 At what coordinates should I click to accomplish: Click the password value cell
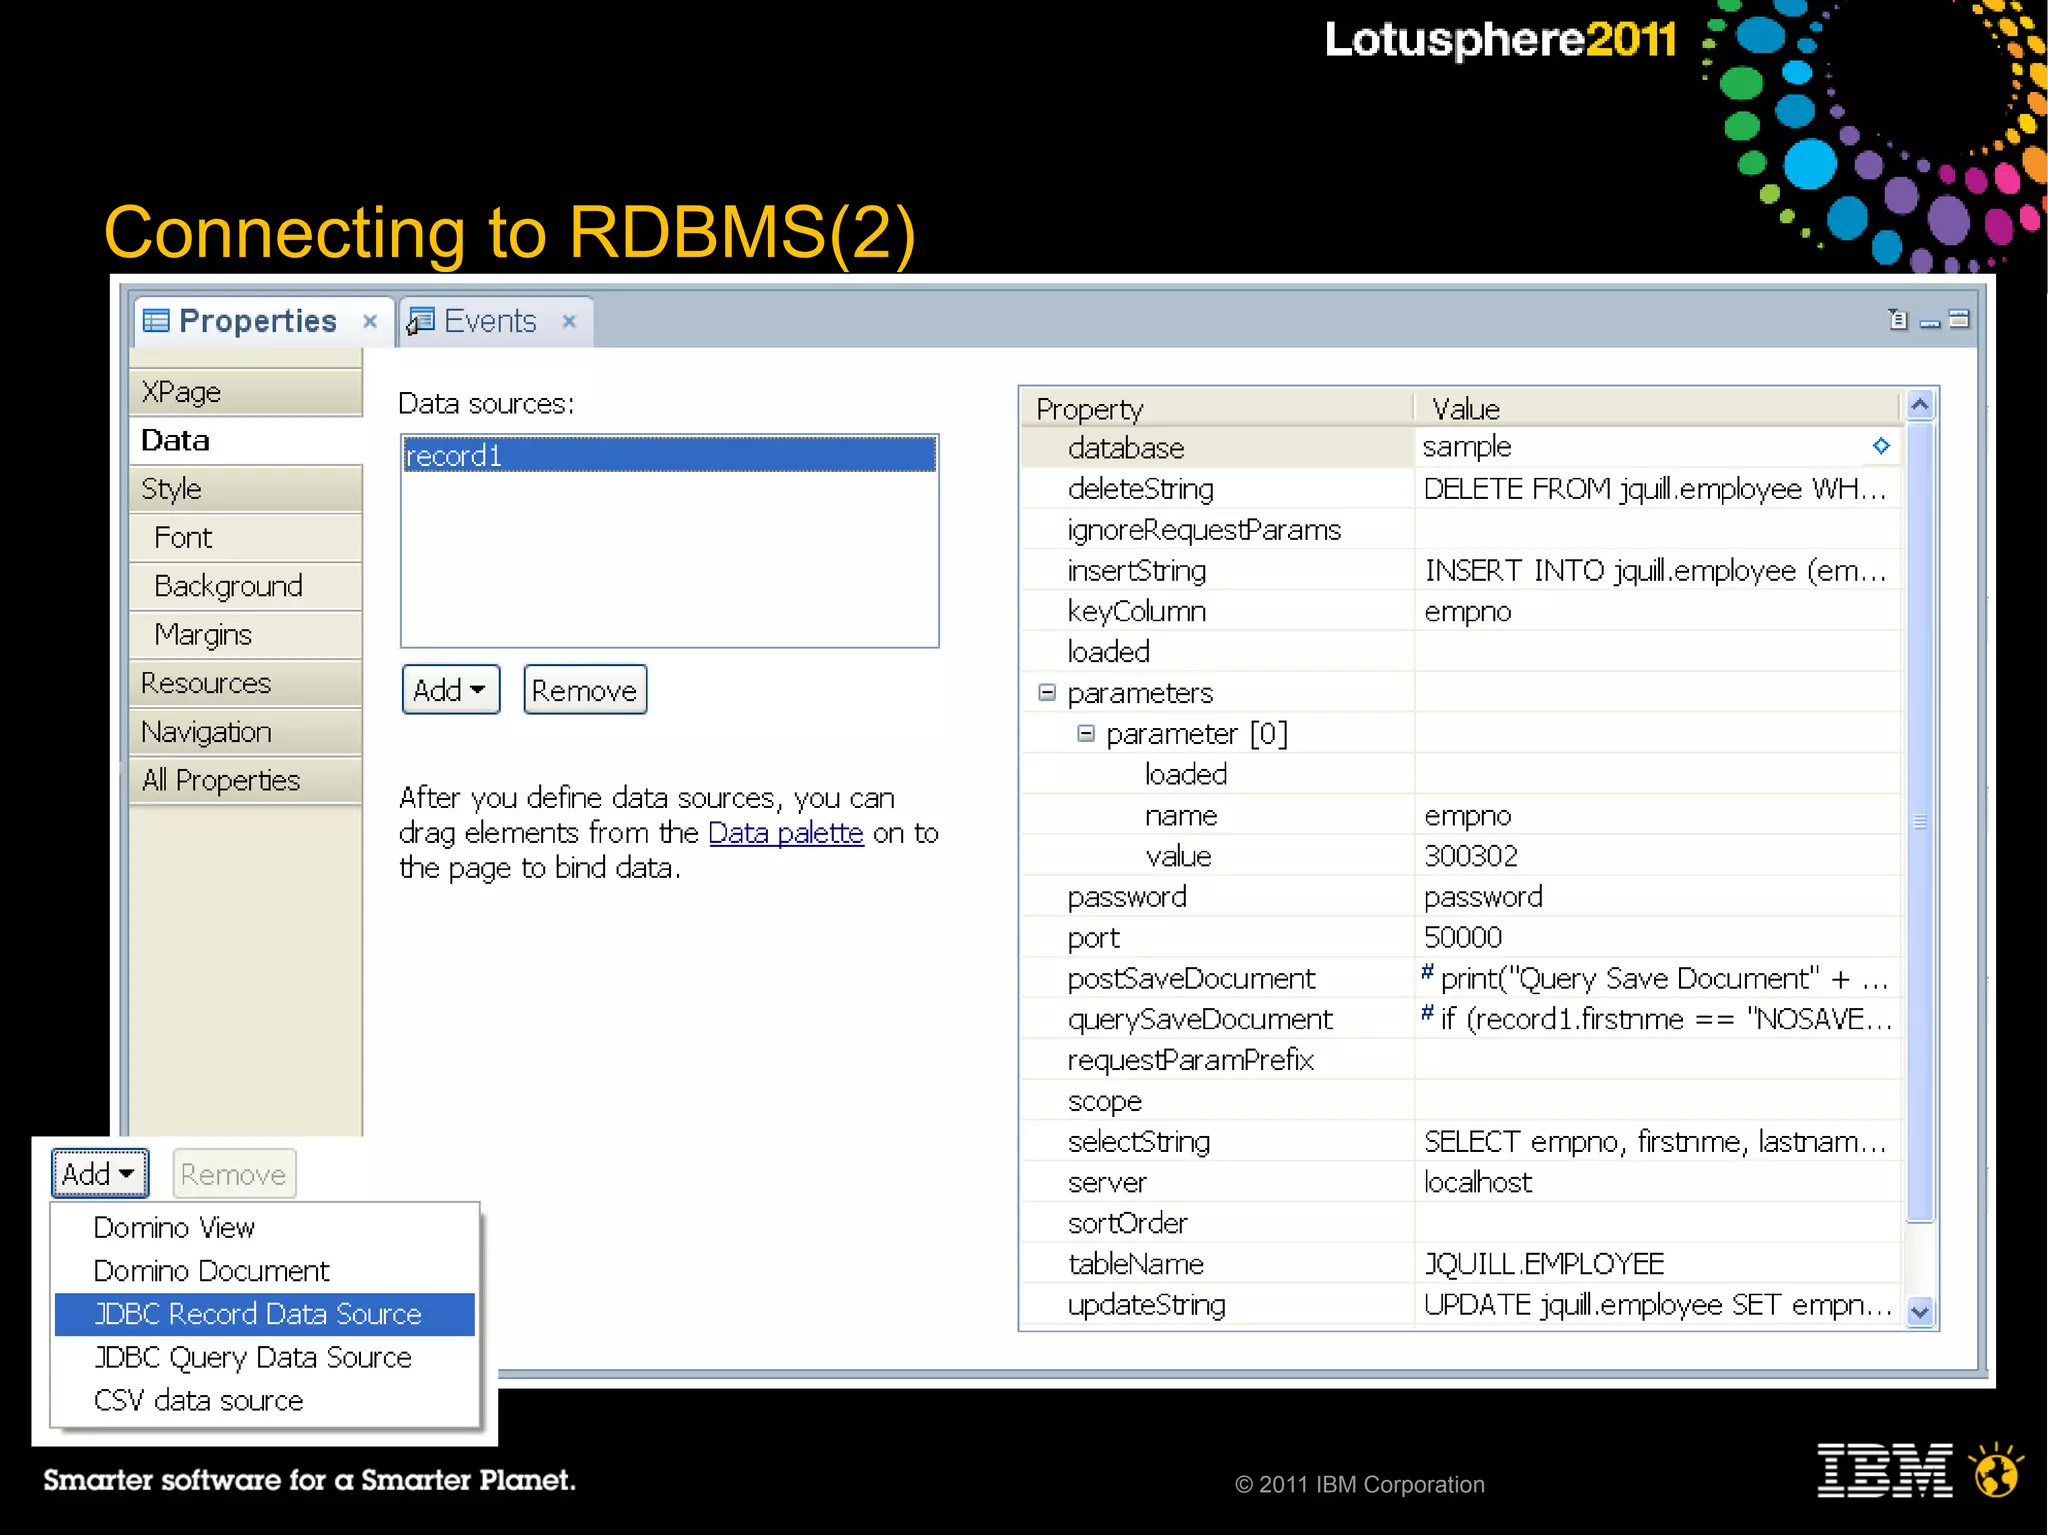[1657, 897]
